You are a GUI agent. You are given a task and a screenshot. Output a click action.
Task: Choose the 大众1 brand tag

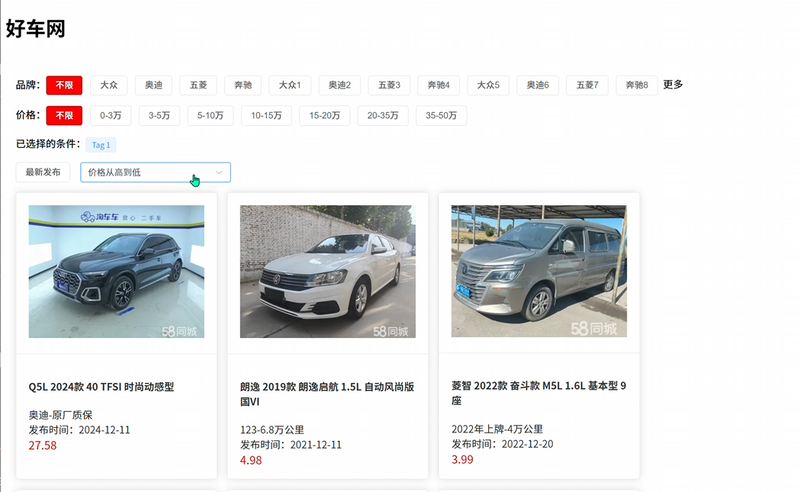(x=290, y=85)
